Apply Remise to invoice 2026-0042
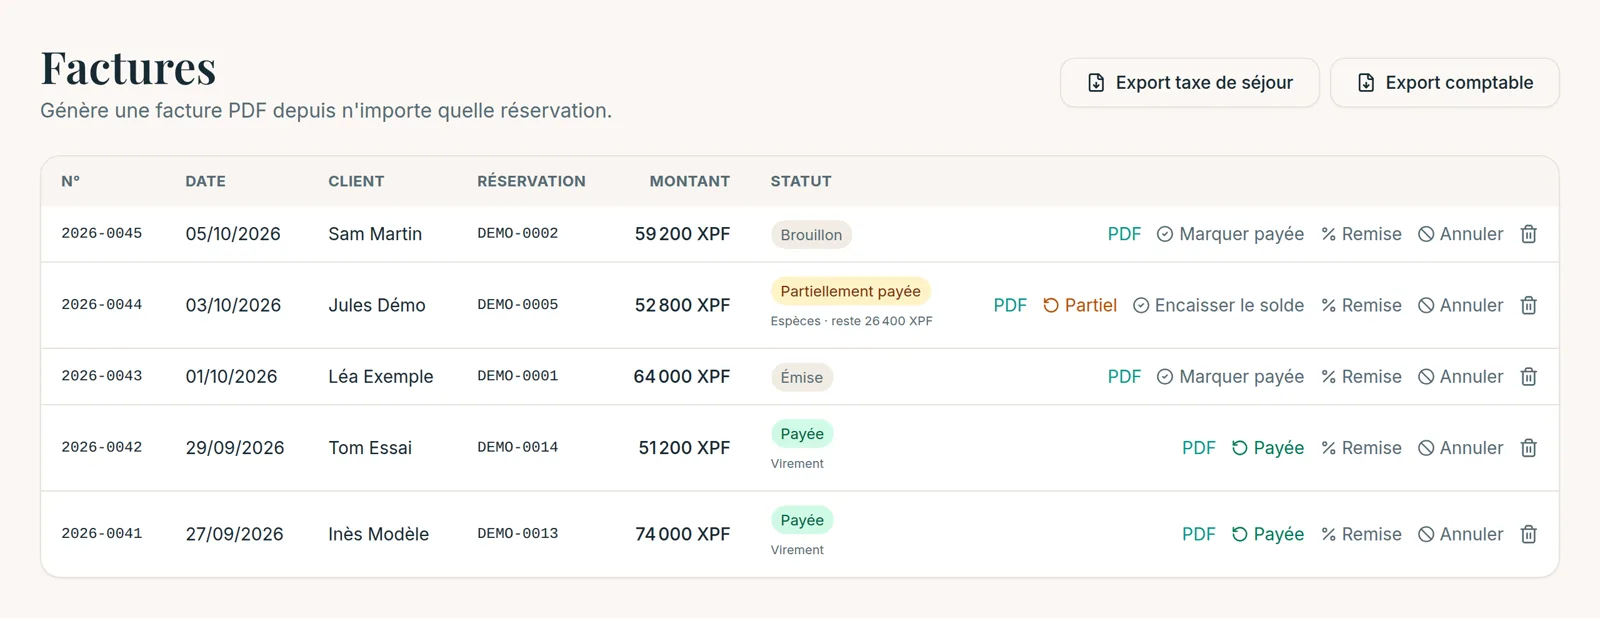The height and width of the screenshot is (618, 1600). 1361,448
